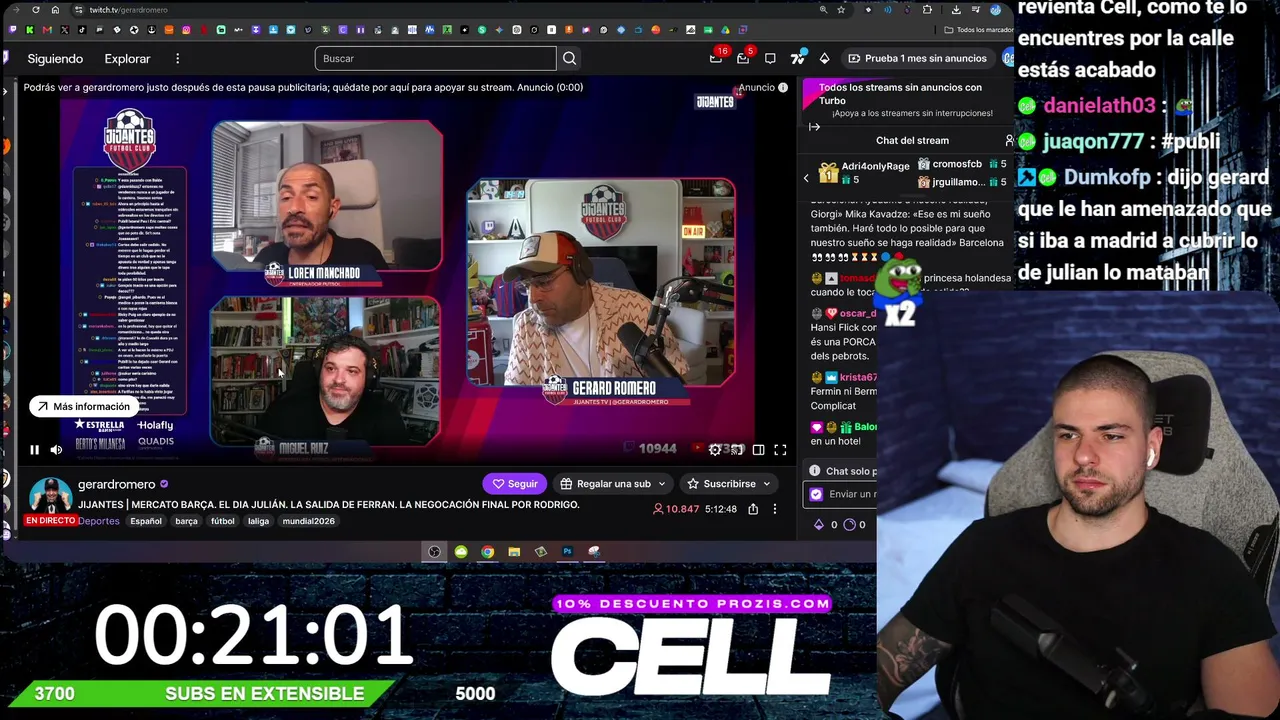Open the Bits balance diamond icon below chat
The image size is (1280, 720).
820,524
